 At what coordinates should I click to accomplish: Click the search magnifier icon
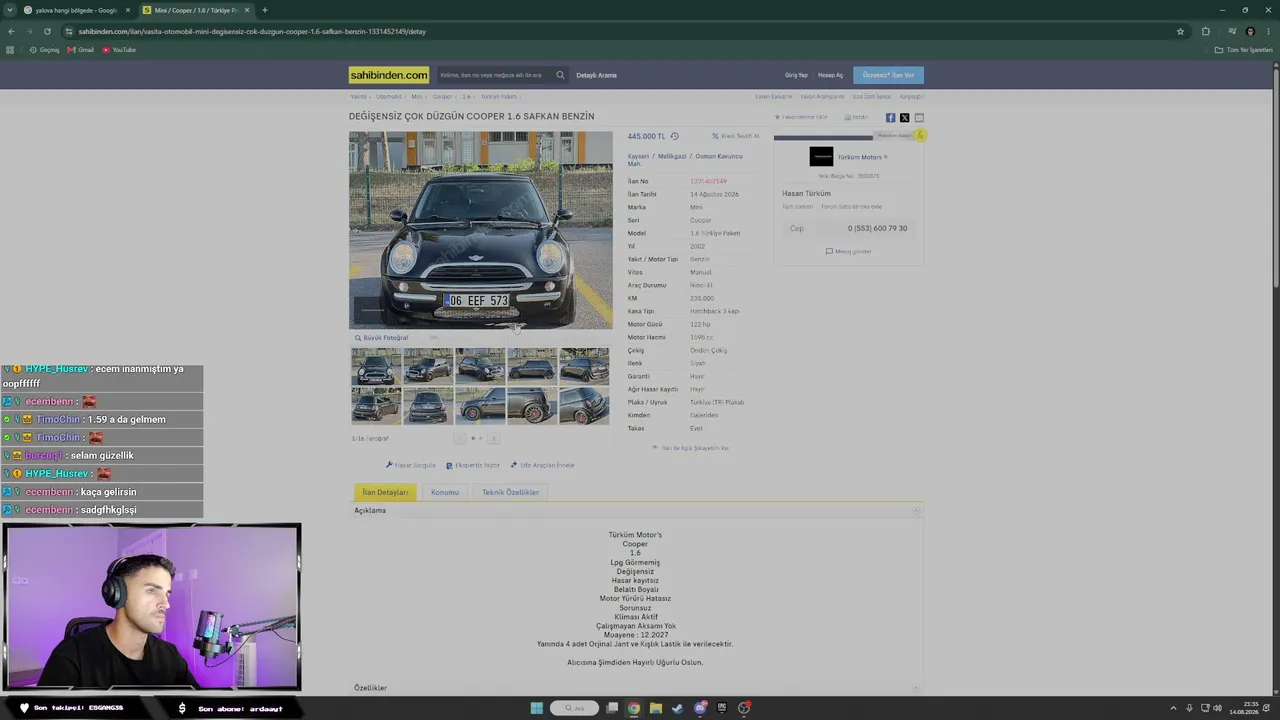point(560,75)
